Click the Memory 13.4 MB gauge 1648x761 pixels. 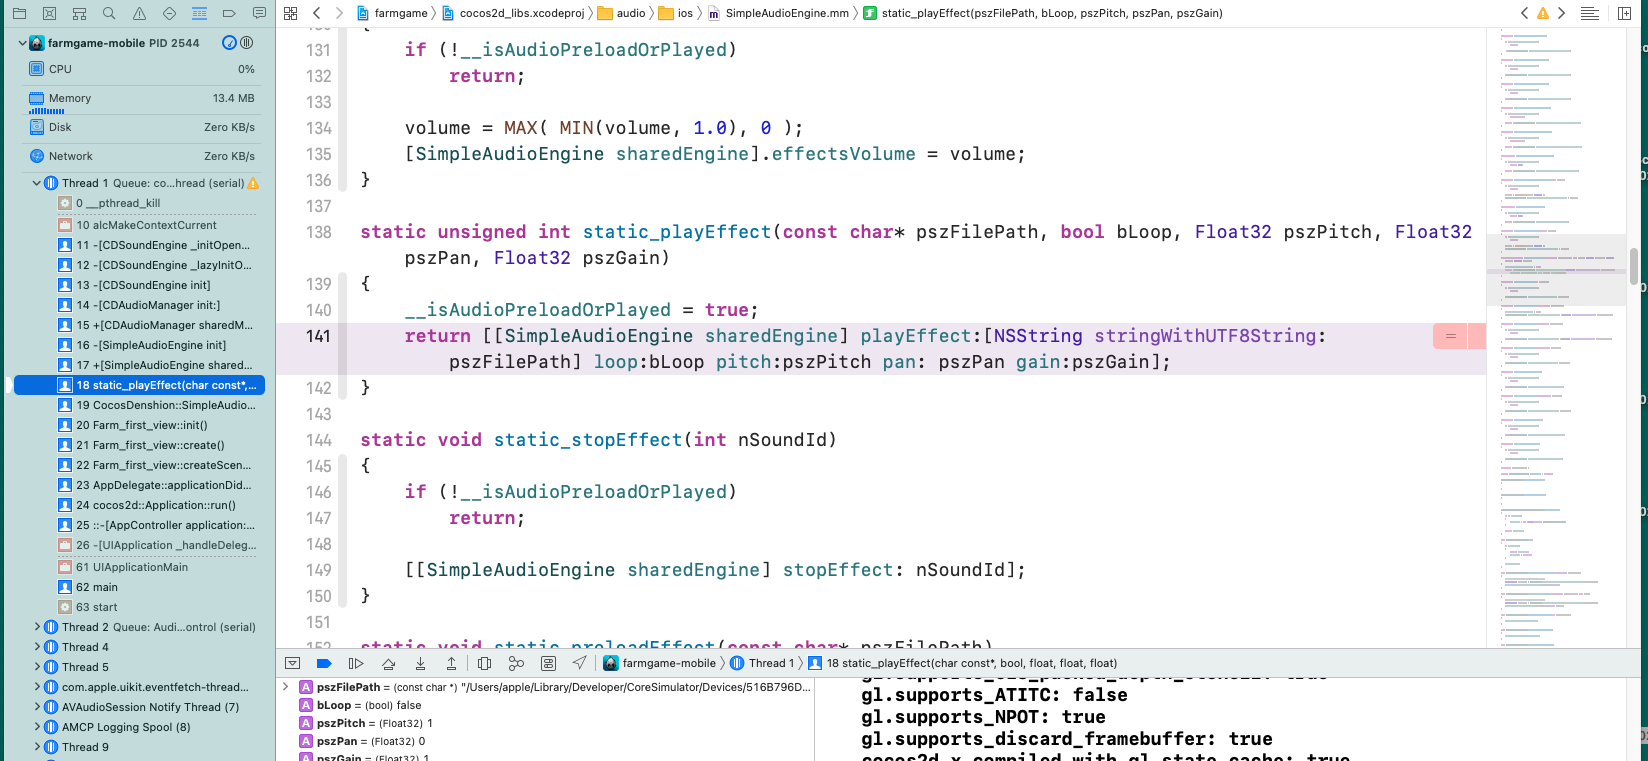tap(140, 98)
